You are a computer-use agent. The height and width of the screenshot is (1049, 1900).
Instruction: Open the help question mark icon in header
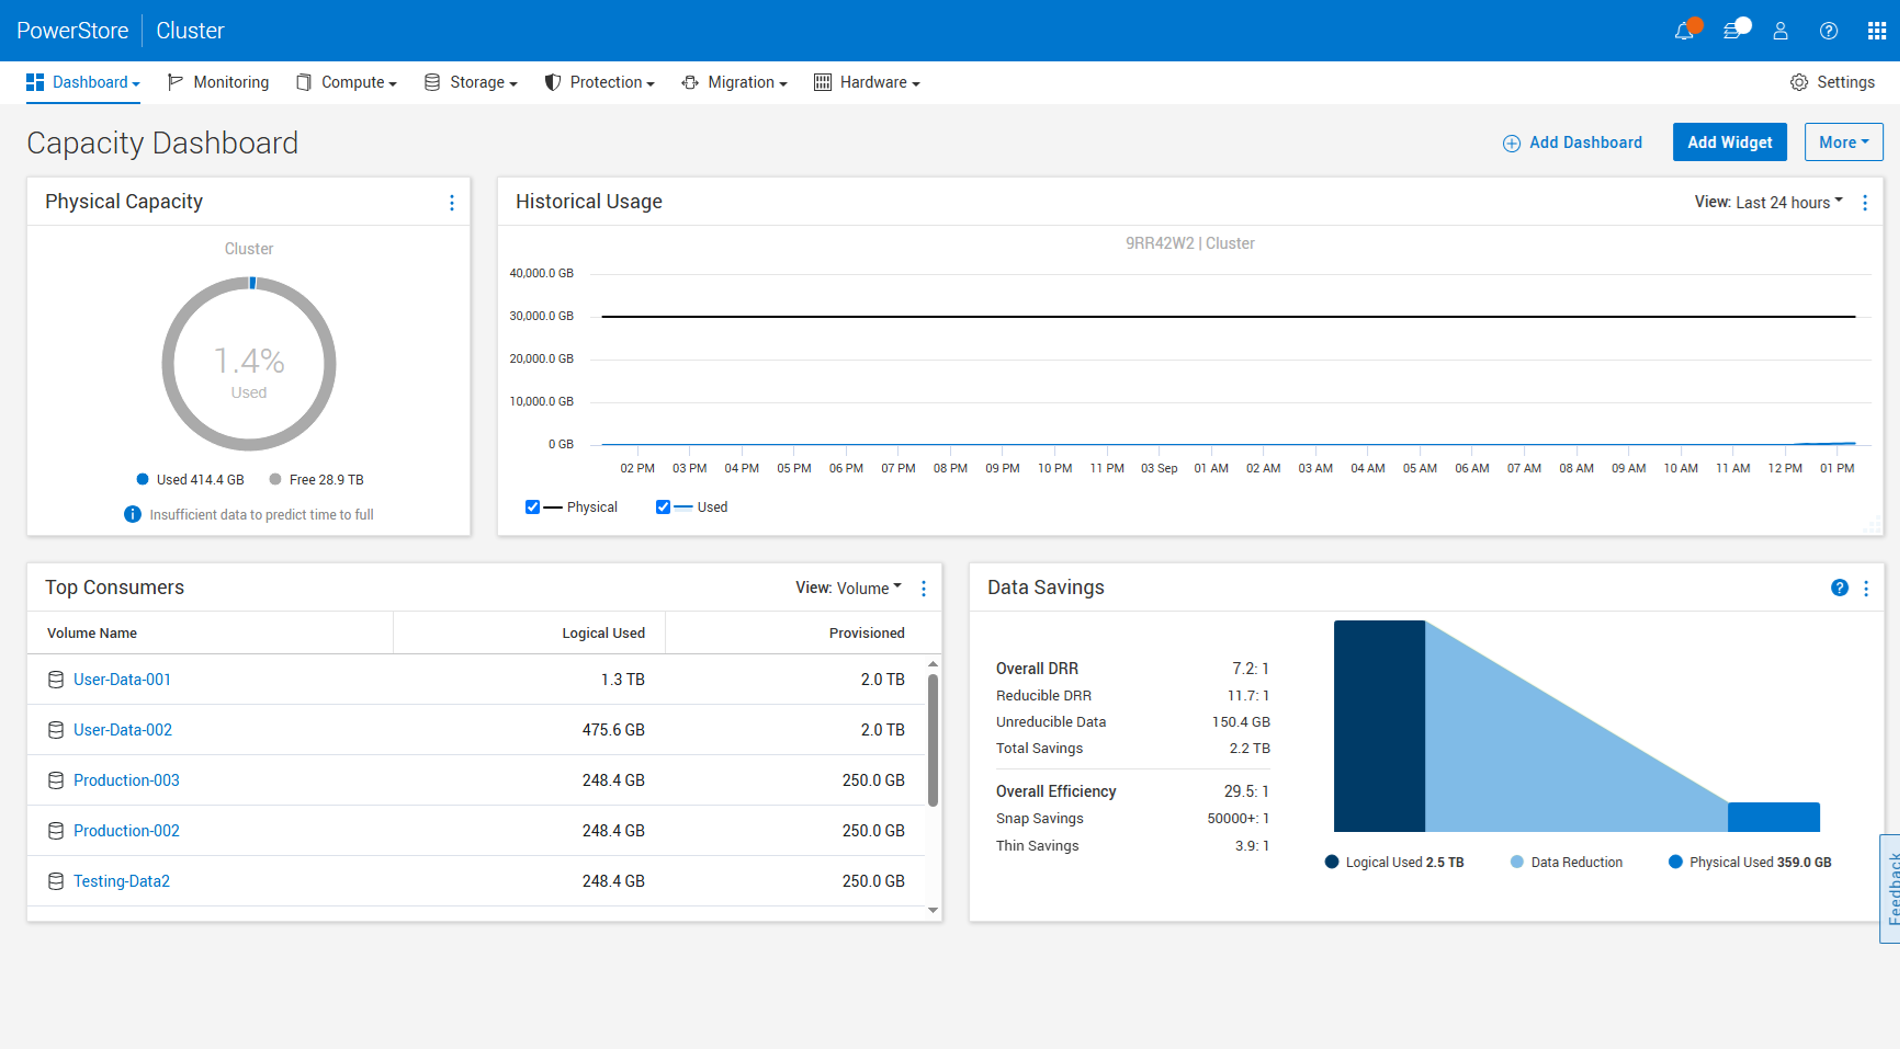point(1828,31)
